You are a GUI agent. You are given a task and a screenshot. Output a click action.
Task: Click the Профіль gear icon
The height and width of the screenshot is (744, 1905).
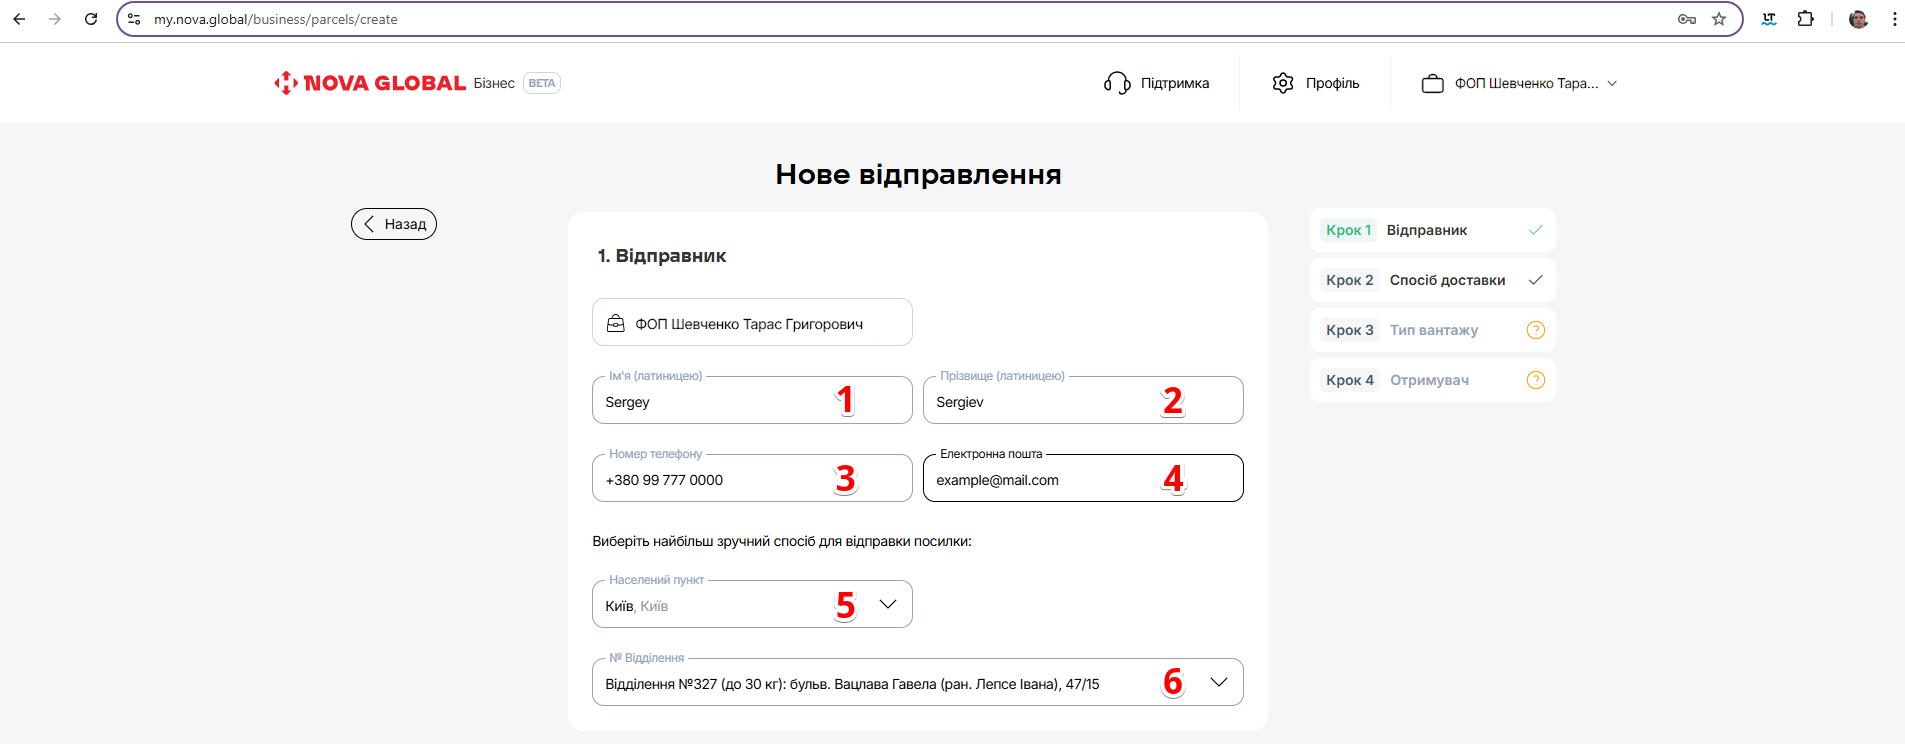tap(1283, 83)
